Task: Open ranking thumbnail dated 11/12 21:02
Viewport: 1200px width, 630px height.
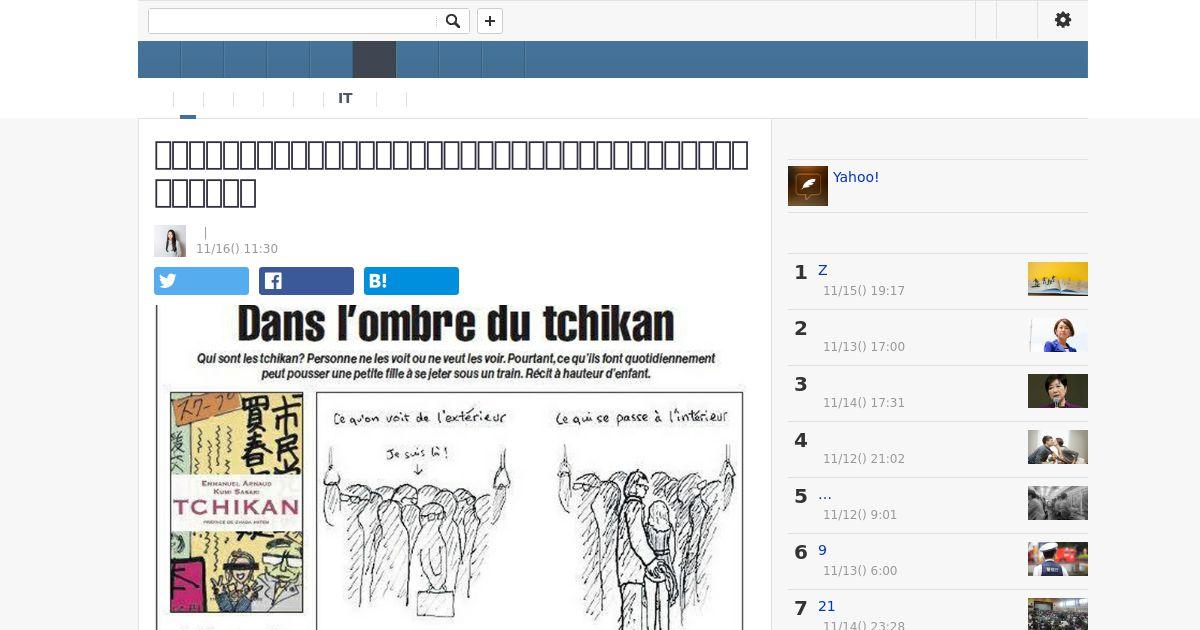Action: 1058,447
